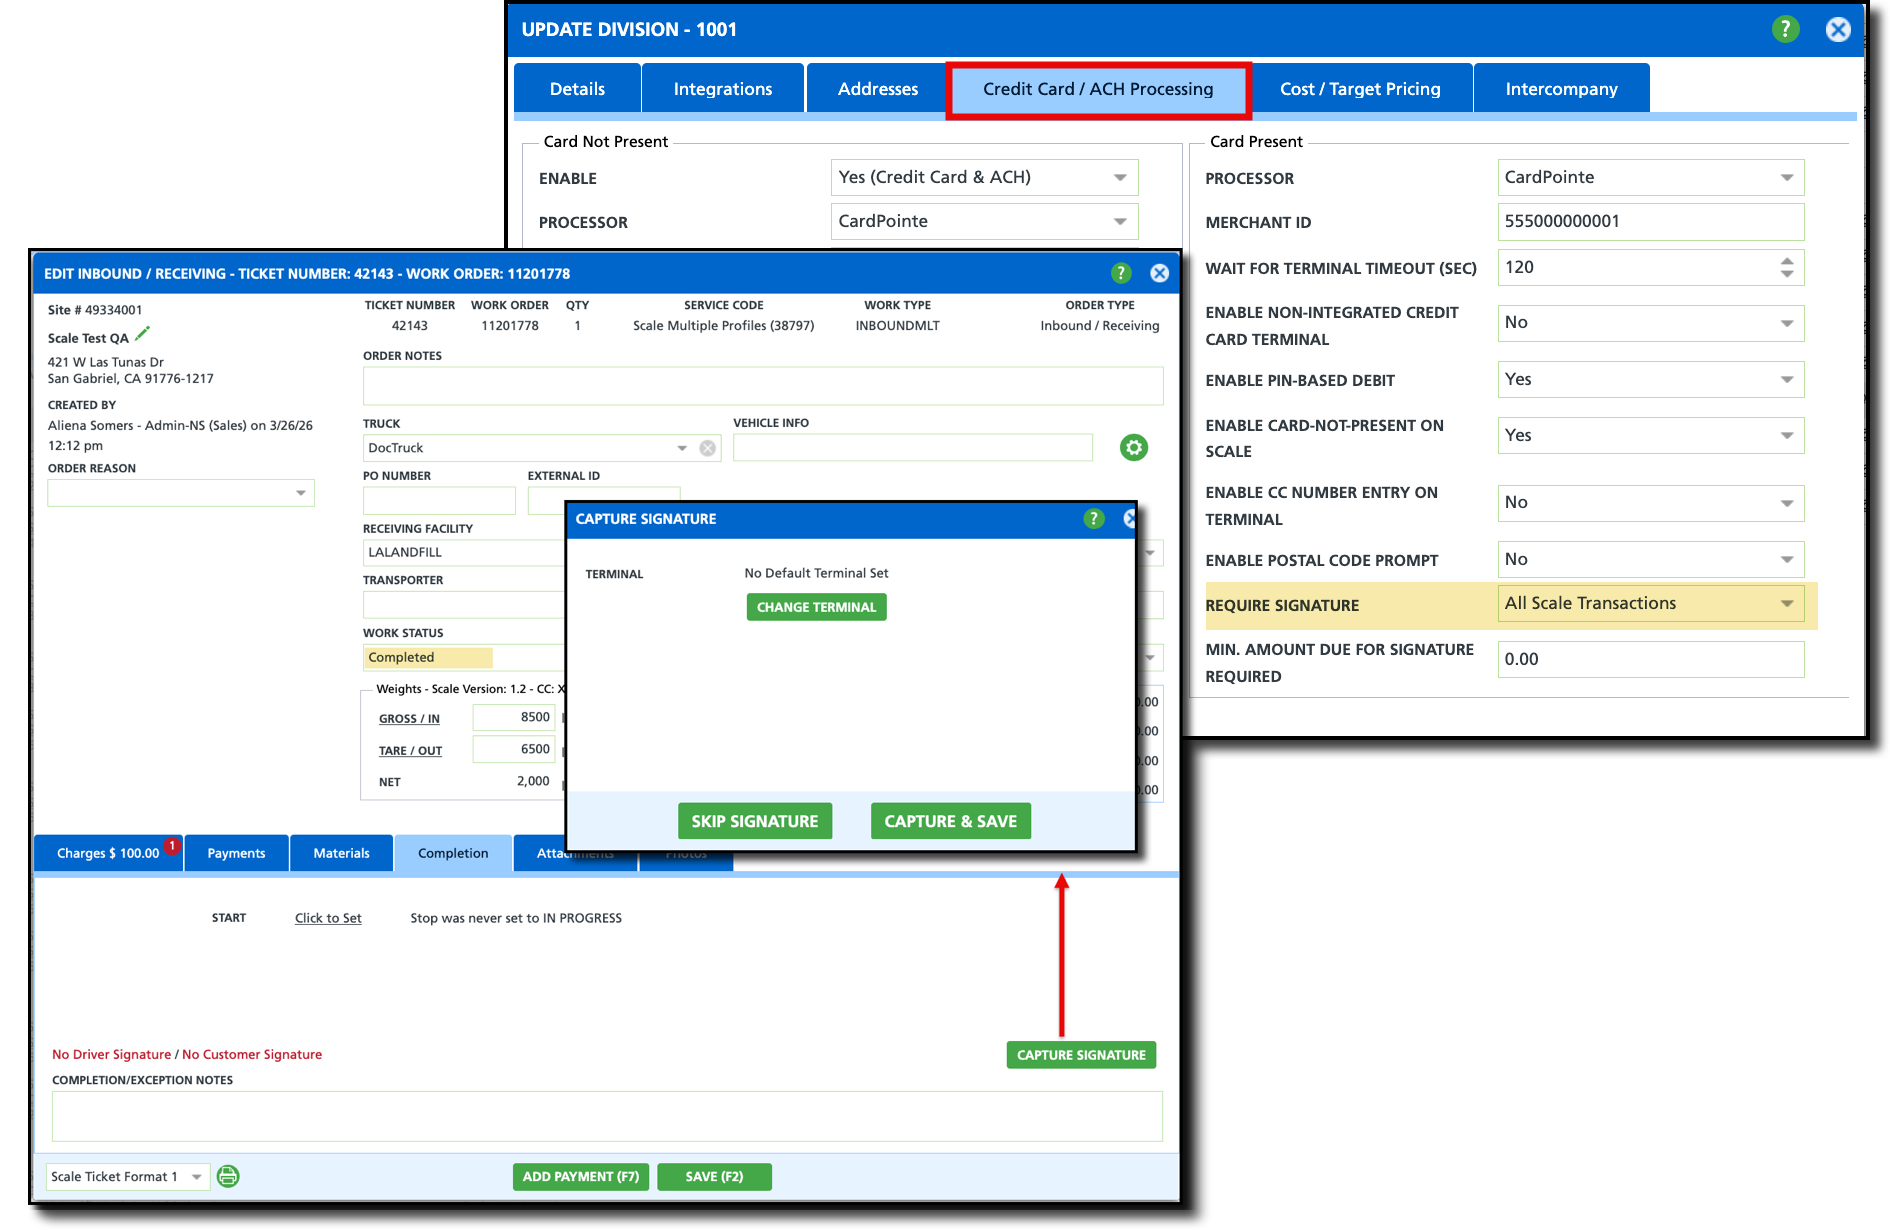Viewport: 1890px width, 1230px height.
Task: Click the Order Notes text field
Action: click(763, 386)
